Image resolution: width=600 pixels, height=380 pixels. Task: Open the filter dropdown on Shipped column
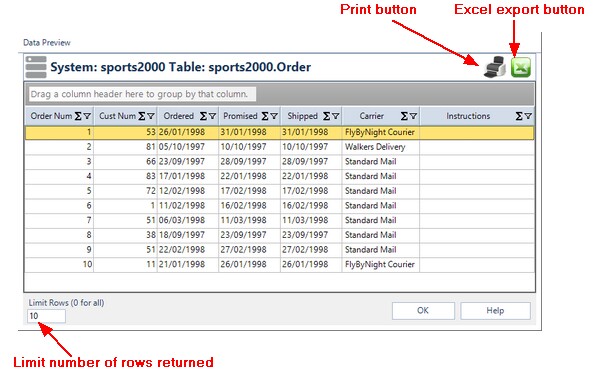click(x=336, y=116)
